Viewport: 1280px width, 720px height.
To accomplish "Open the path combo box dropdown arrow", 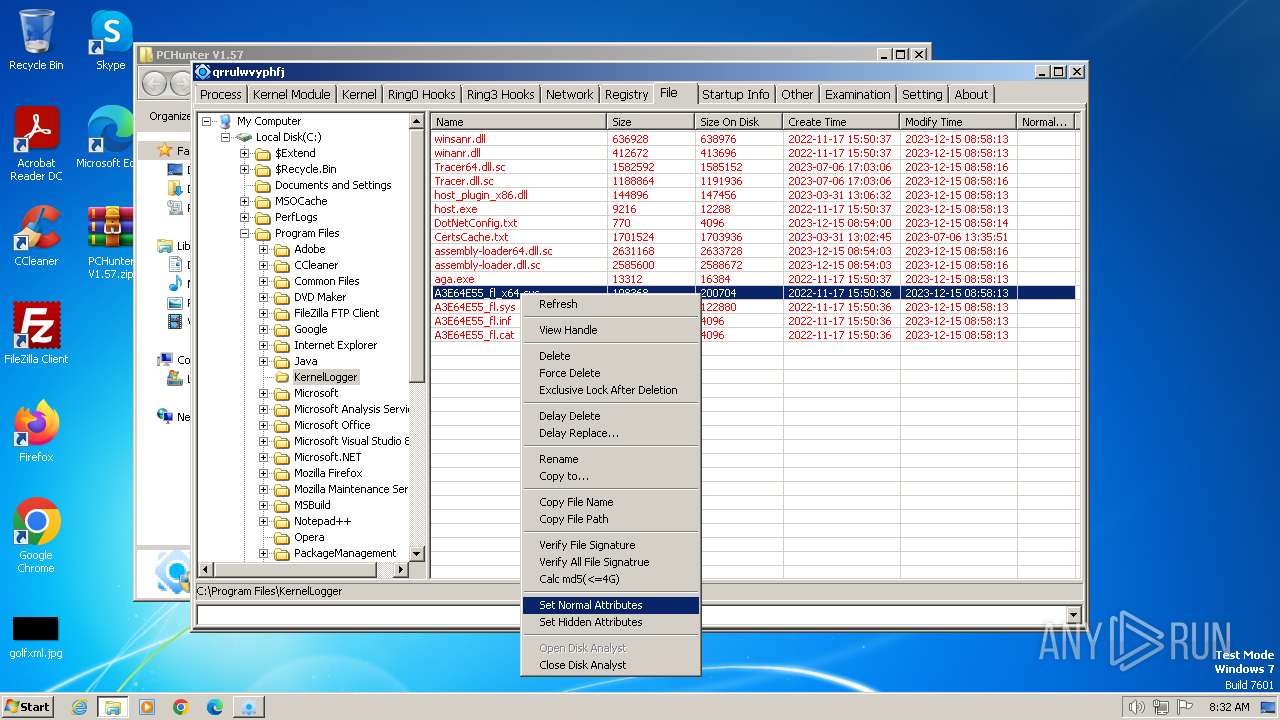I will (1074, 615).
